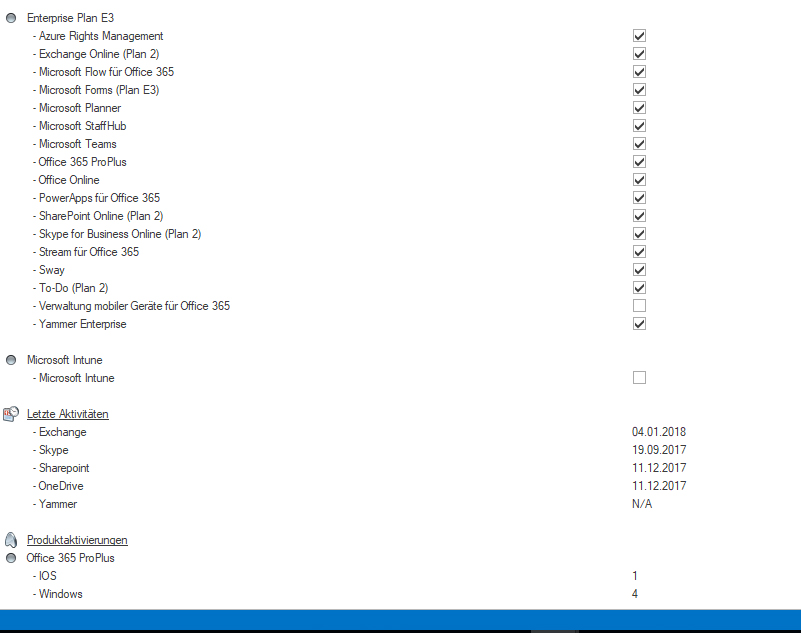Select the Sharepoint date 11.12.2017
Viewport: 801px width, 633px height.
click(x=659, y=468)
